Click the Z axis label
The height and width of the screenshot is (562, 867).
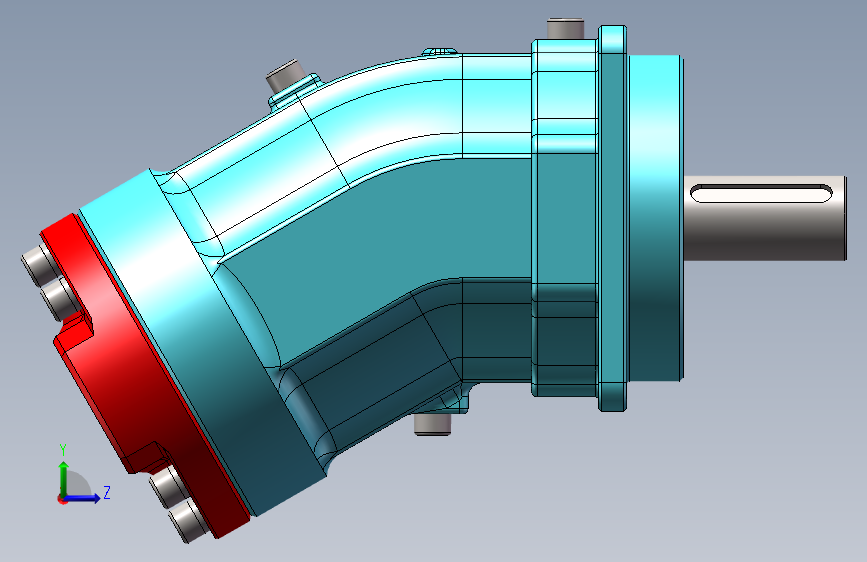pyautogui.click(x=107, y=492)
